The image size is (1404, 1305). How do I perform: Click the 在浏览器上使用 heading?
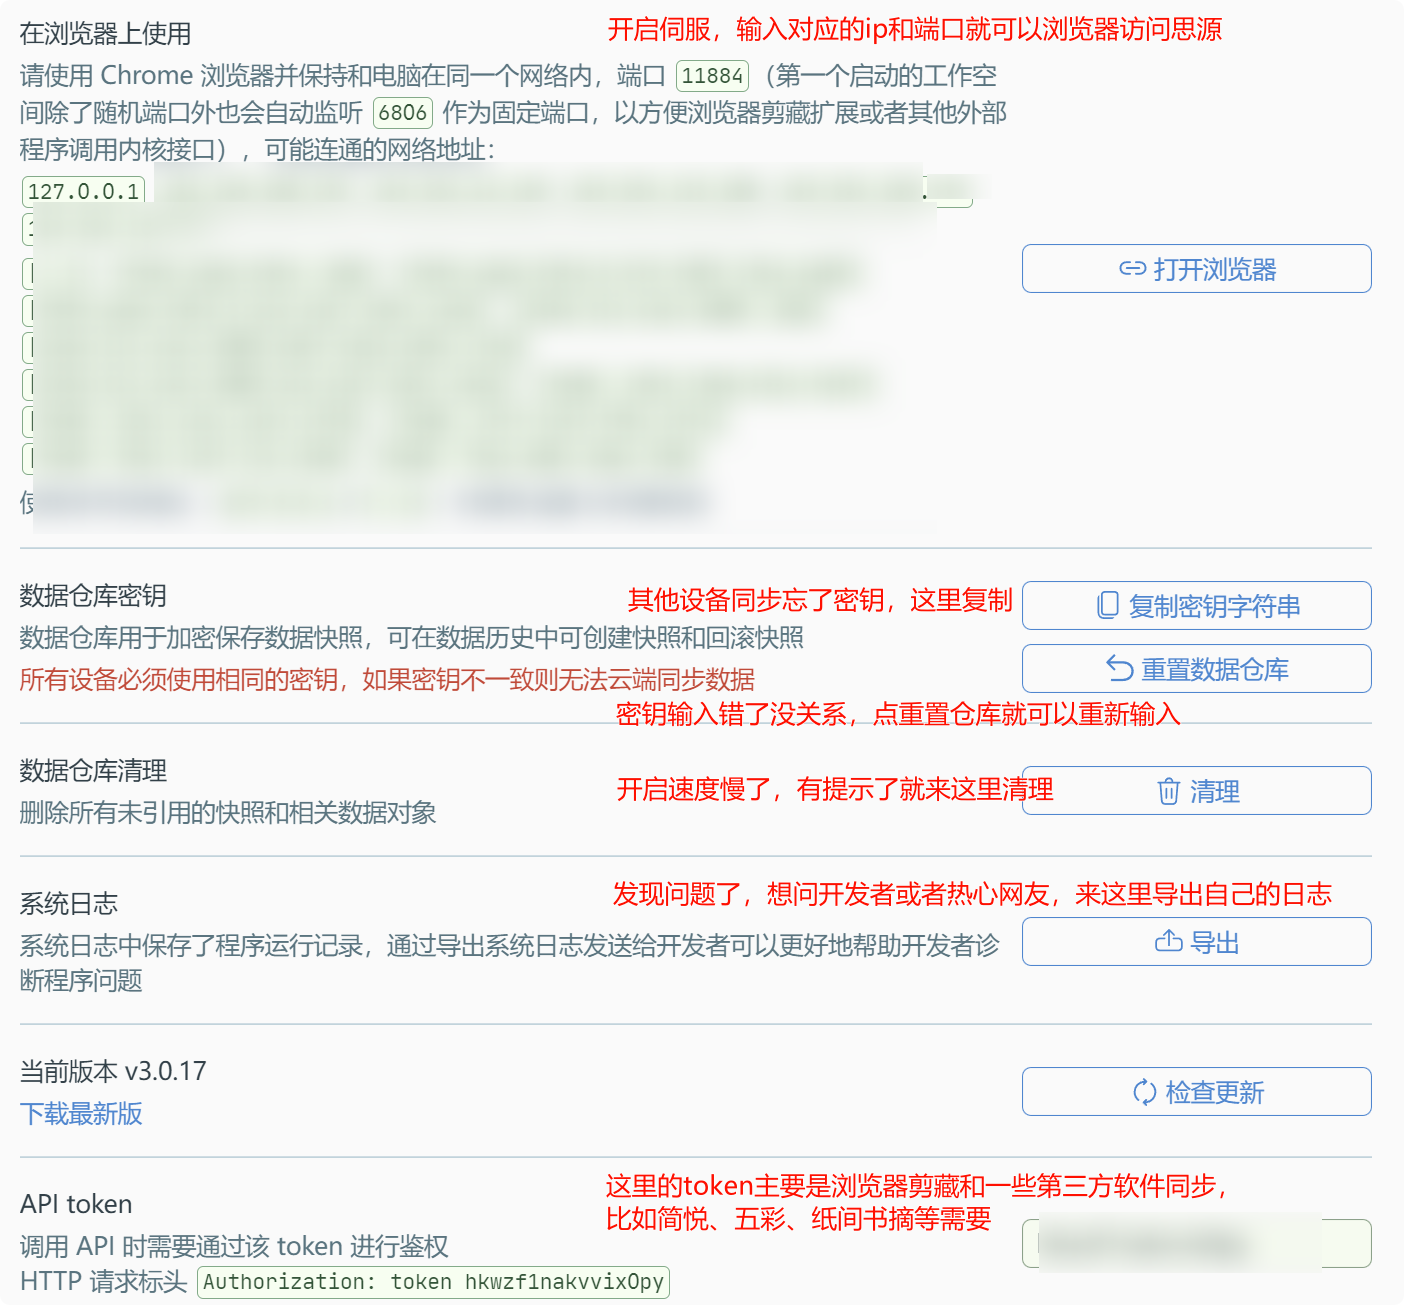point(106,34)
